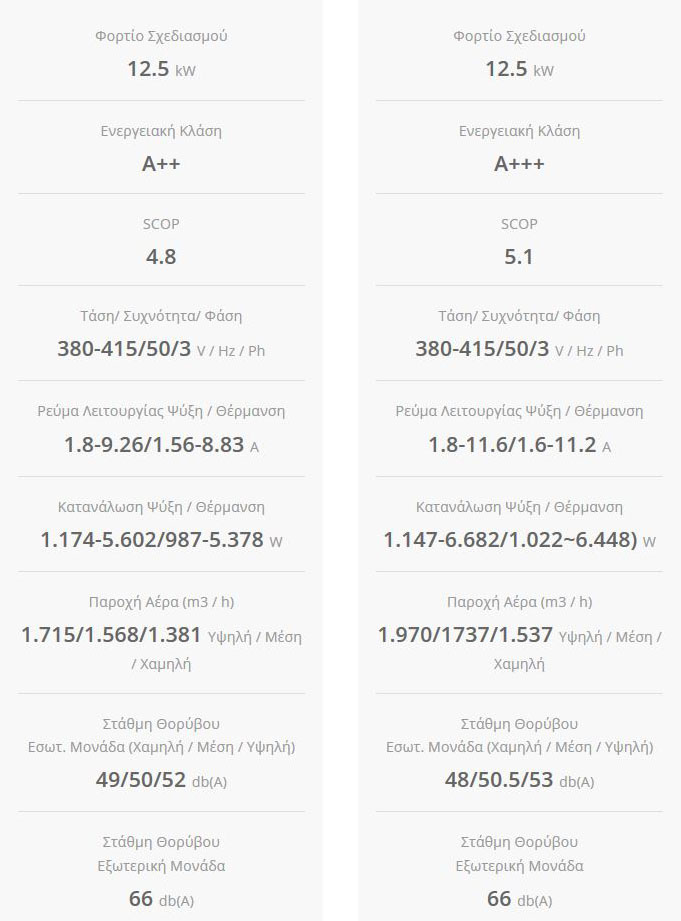Click 'Ρεύμα Λειτουργίας' label above 1.8-9.26/1.56-8.83
This screenshot has height=921, width=681.
[x=161, y=411]
